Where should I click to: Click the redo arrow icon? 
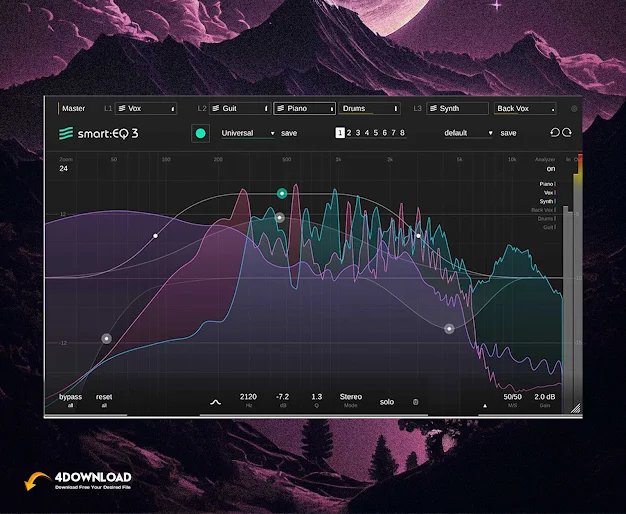[567, 133]
